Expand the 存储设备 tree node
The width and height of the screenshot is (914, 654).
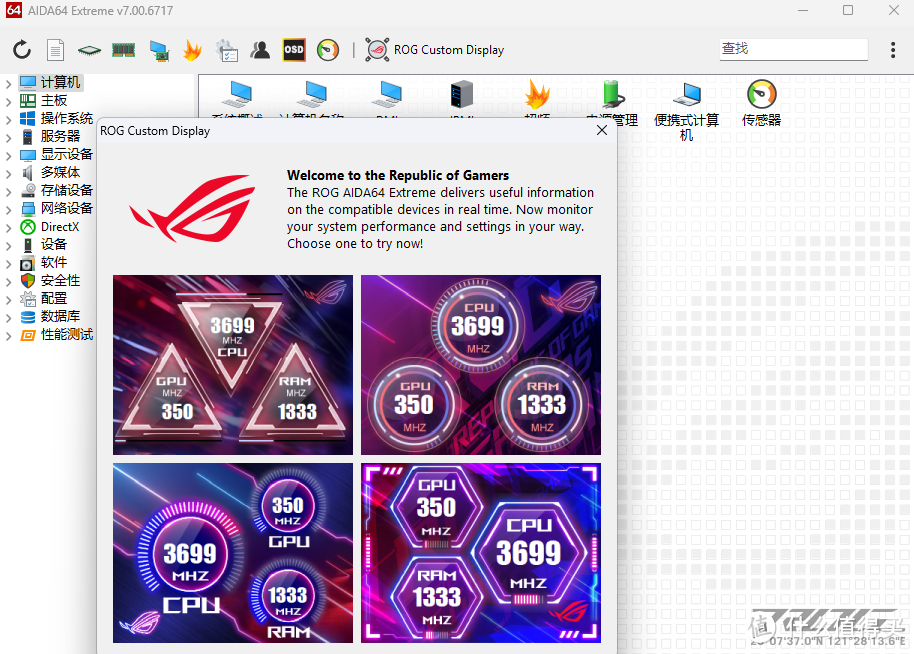pos(8,191)
